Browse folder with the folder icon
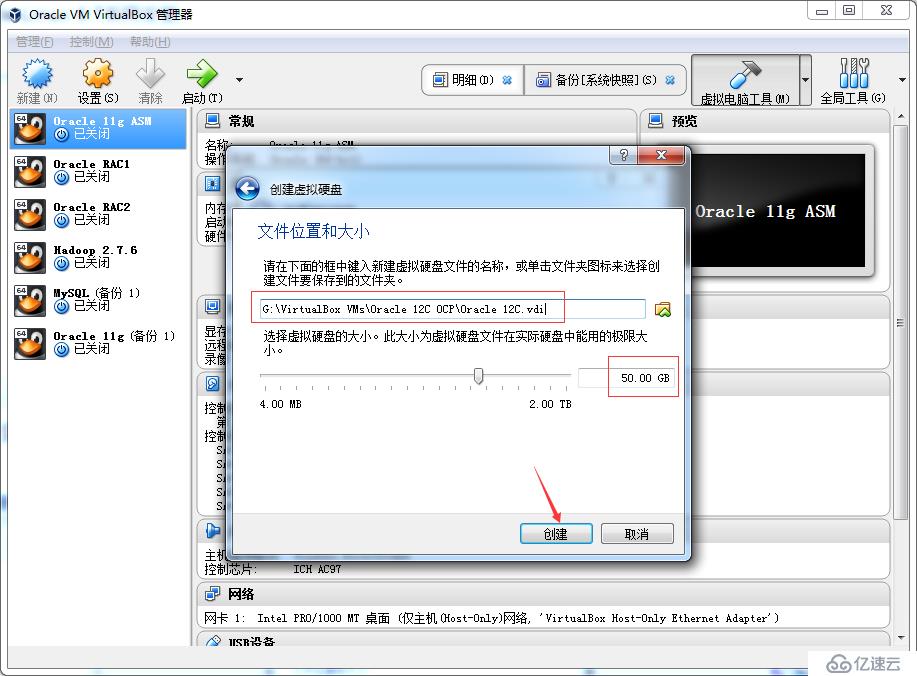Image resolution: width=917 pixels, height=676 pixels. tap(663, 309)
